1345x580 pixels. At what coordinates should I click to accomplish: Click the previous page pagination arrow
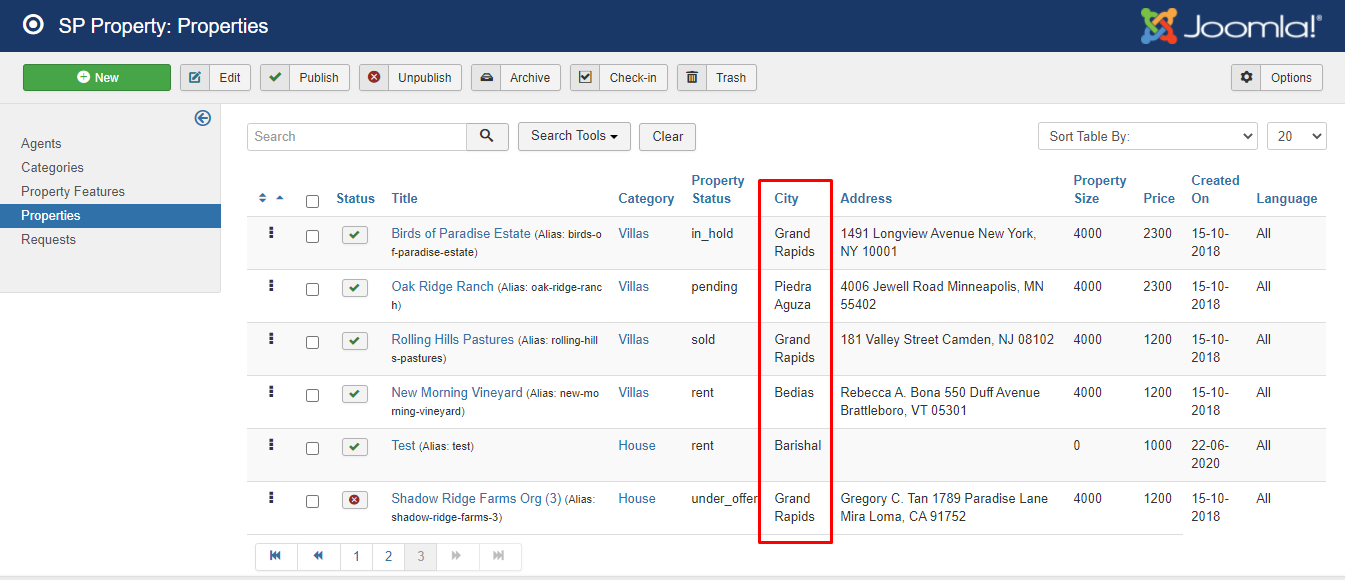(318, 556)
